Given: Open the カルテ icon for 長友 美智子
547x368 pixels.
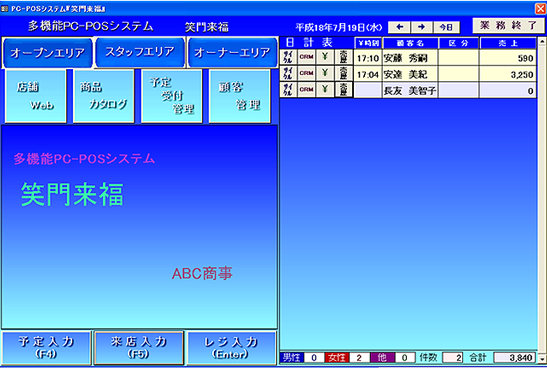Looking at the screenshot, I should (288, 90).
